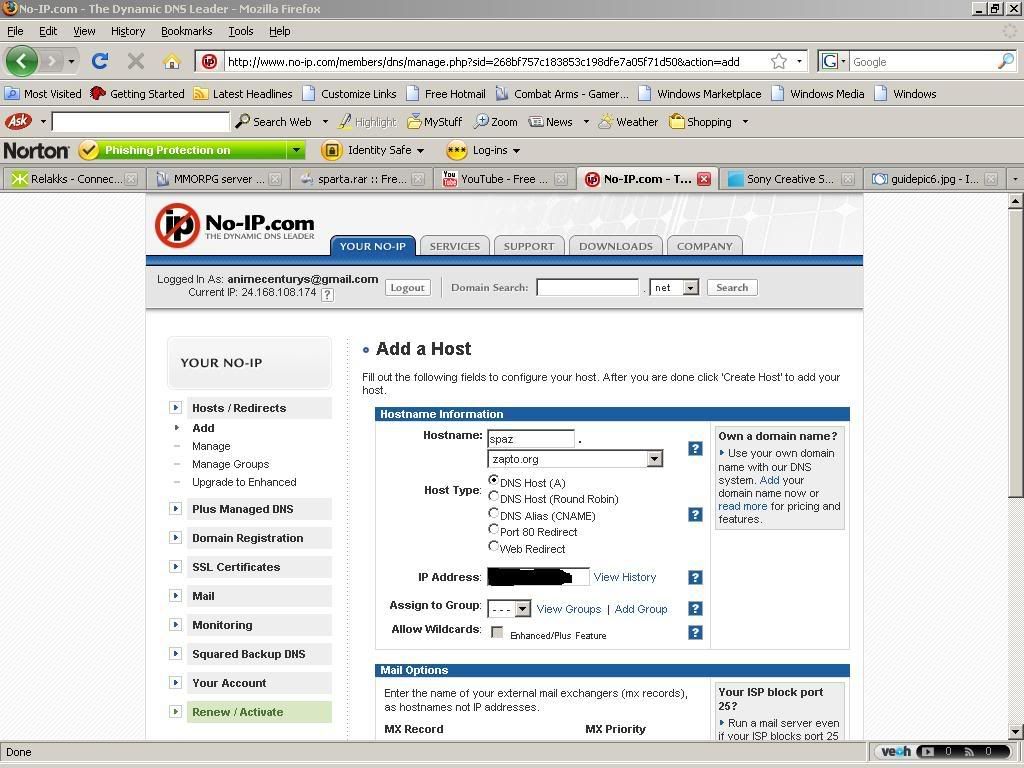Click the help icon beside Allow Wildcards
Image resolution: width=1024 pixels, height=768 pixels.
click(696, 632)
